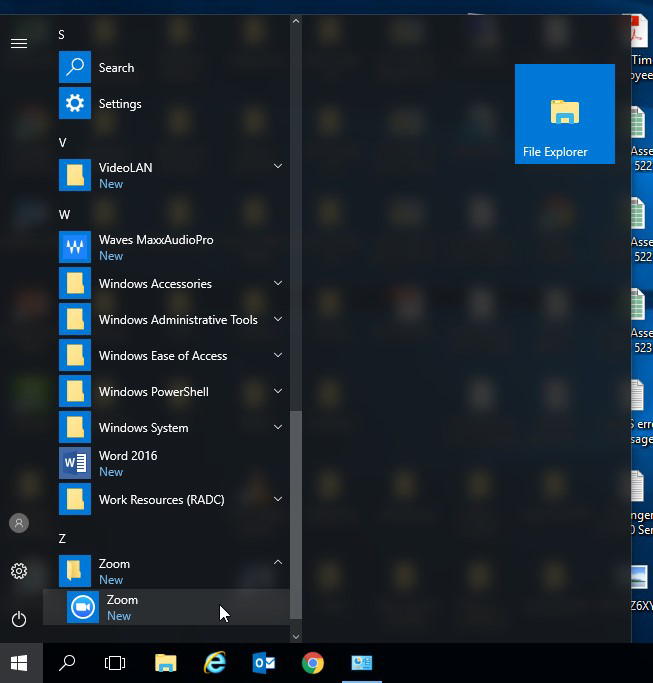
Task: Collapse the Zoom folder chevron
Action: (277, 562)
